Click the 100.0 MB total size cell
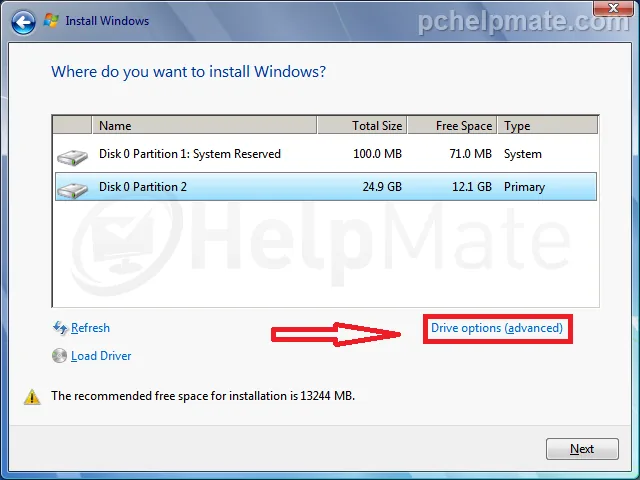Image resolution: width=640 pixels, height=480 pixels. [x=378, y=154]
